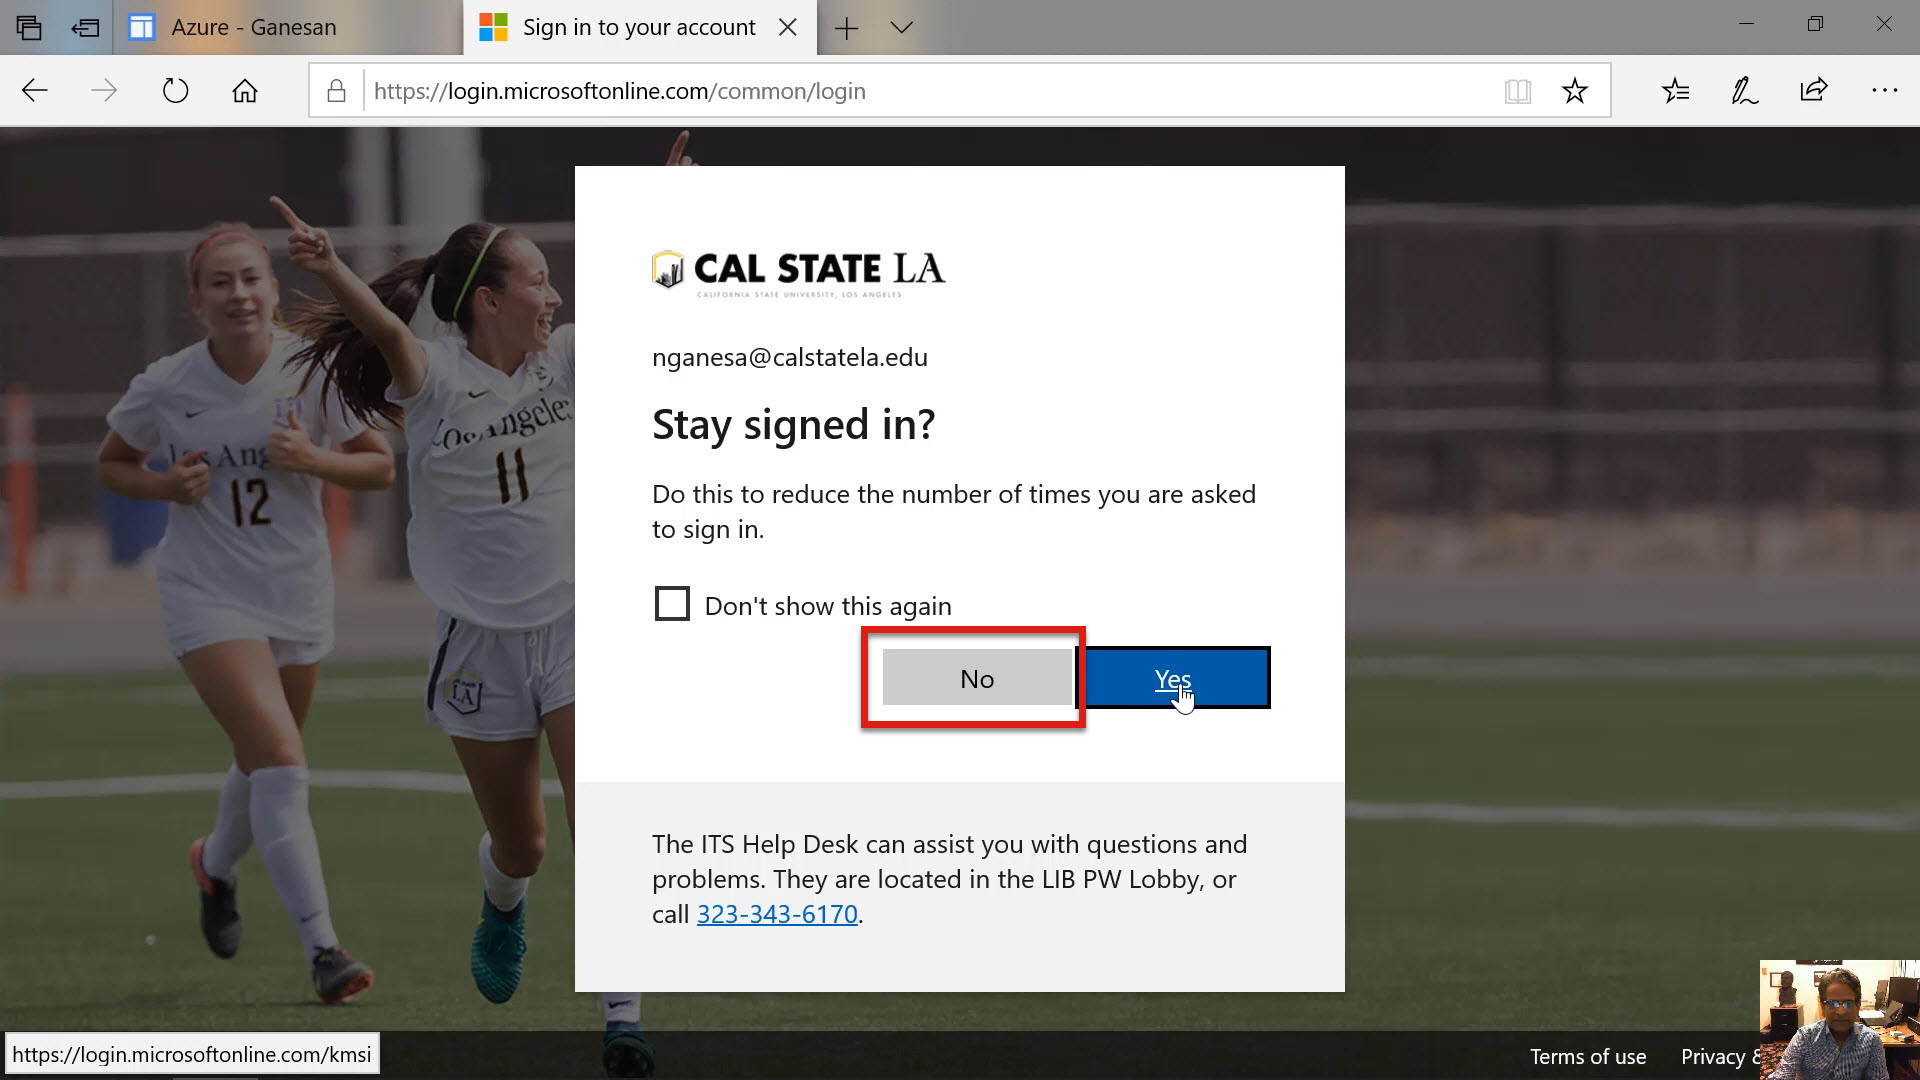Click the browser Back arrow
Screen dimensions: 1920x1080
click(x=35, y=91)
